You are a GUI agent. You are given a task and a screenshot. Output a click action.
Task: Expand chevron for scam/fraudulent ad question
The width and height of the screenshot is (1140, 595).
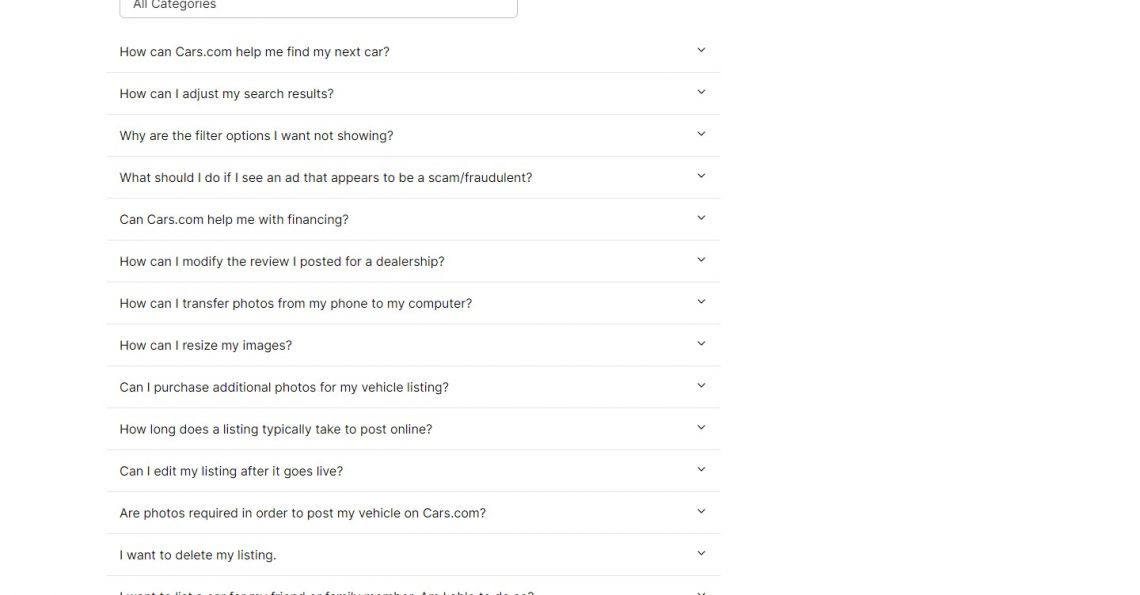(701, 176)
